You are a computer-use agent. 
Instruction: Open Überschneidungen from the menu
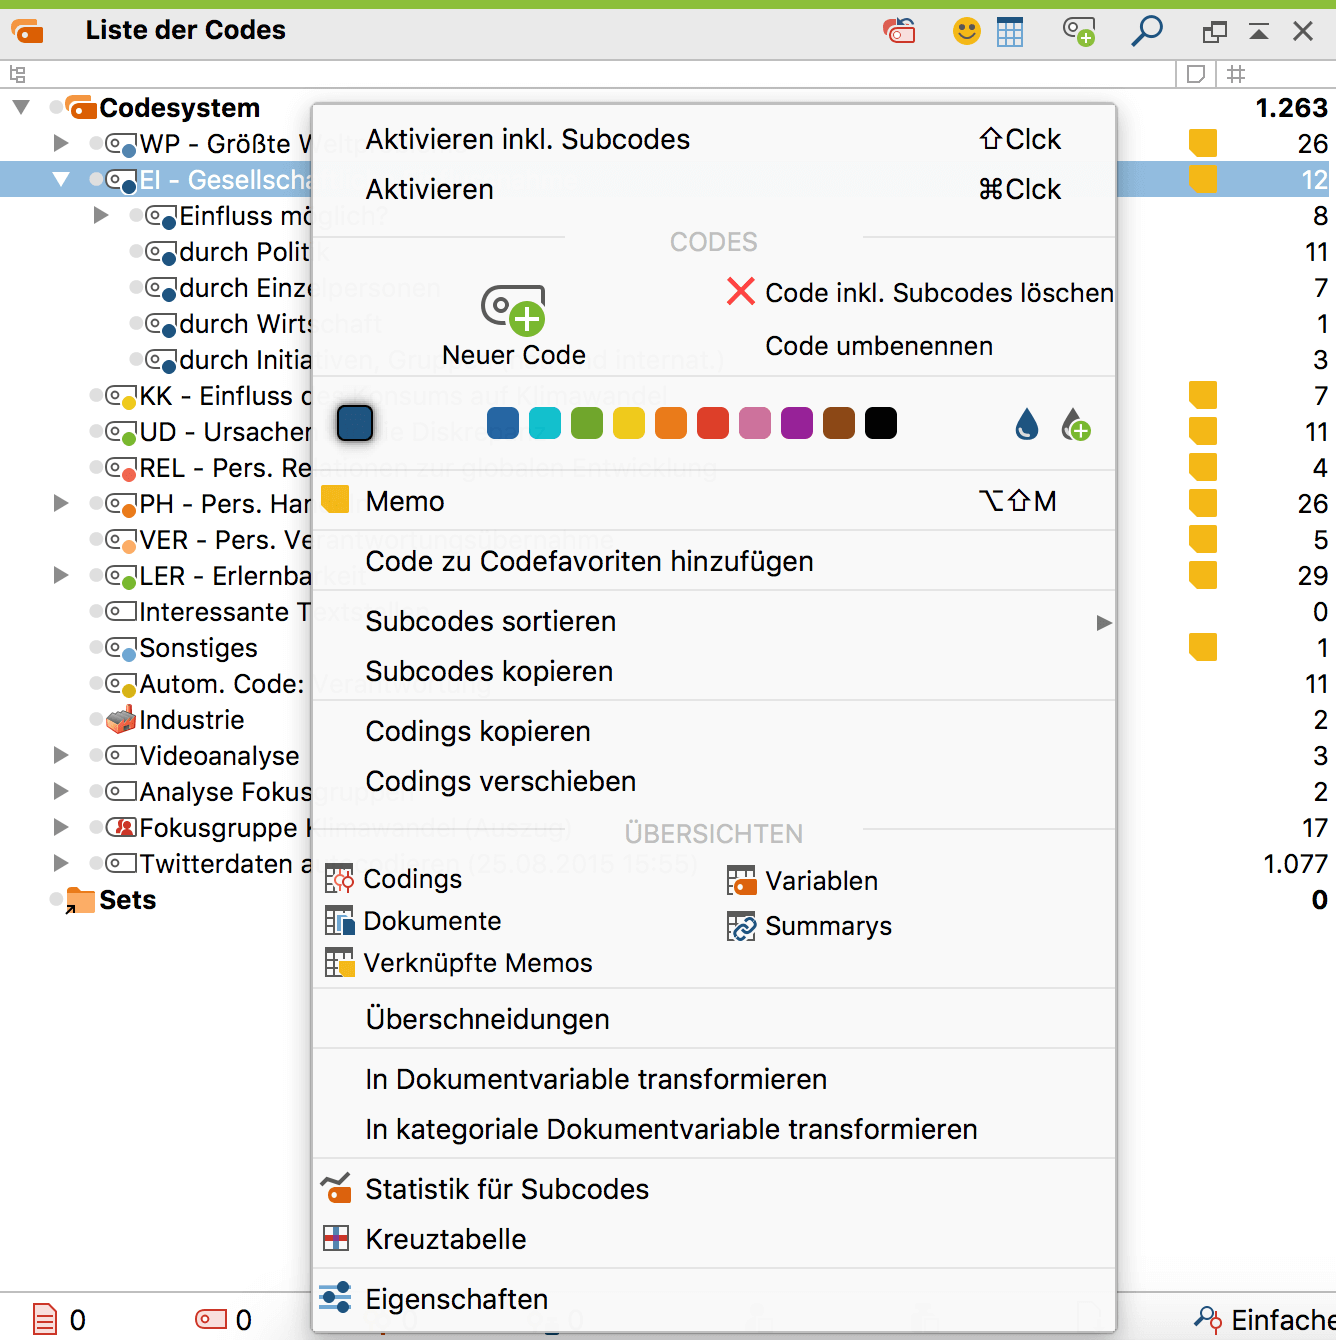pos(488,1018)
